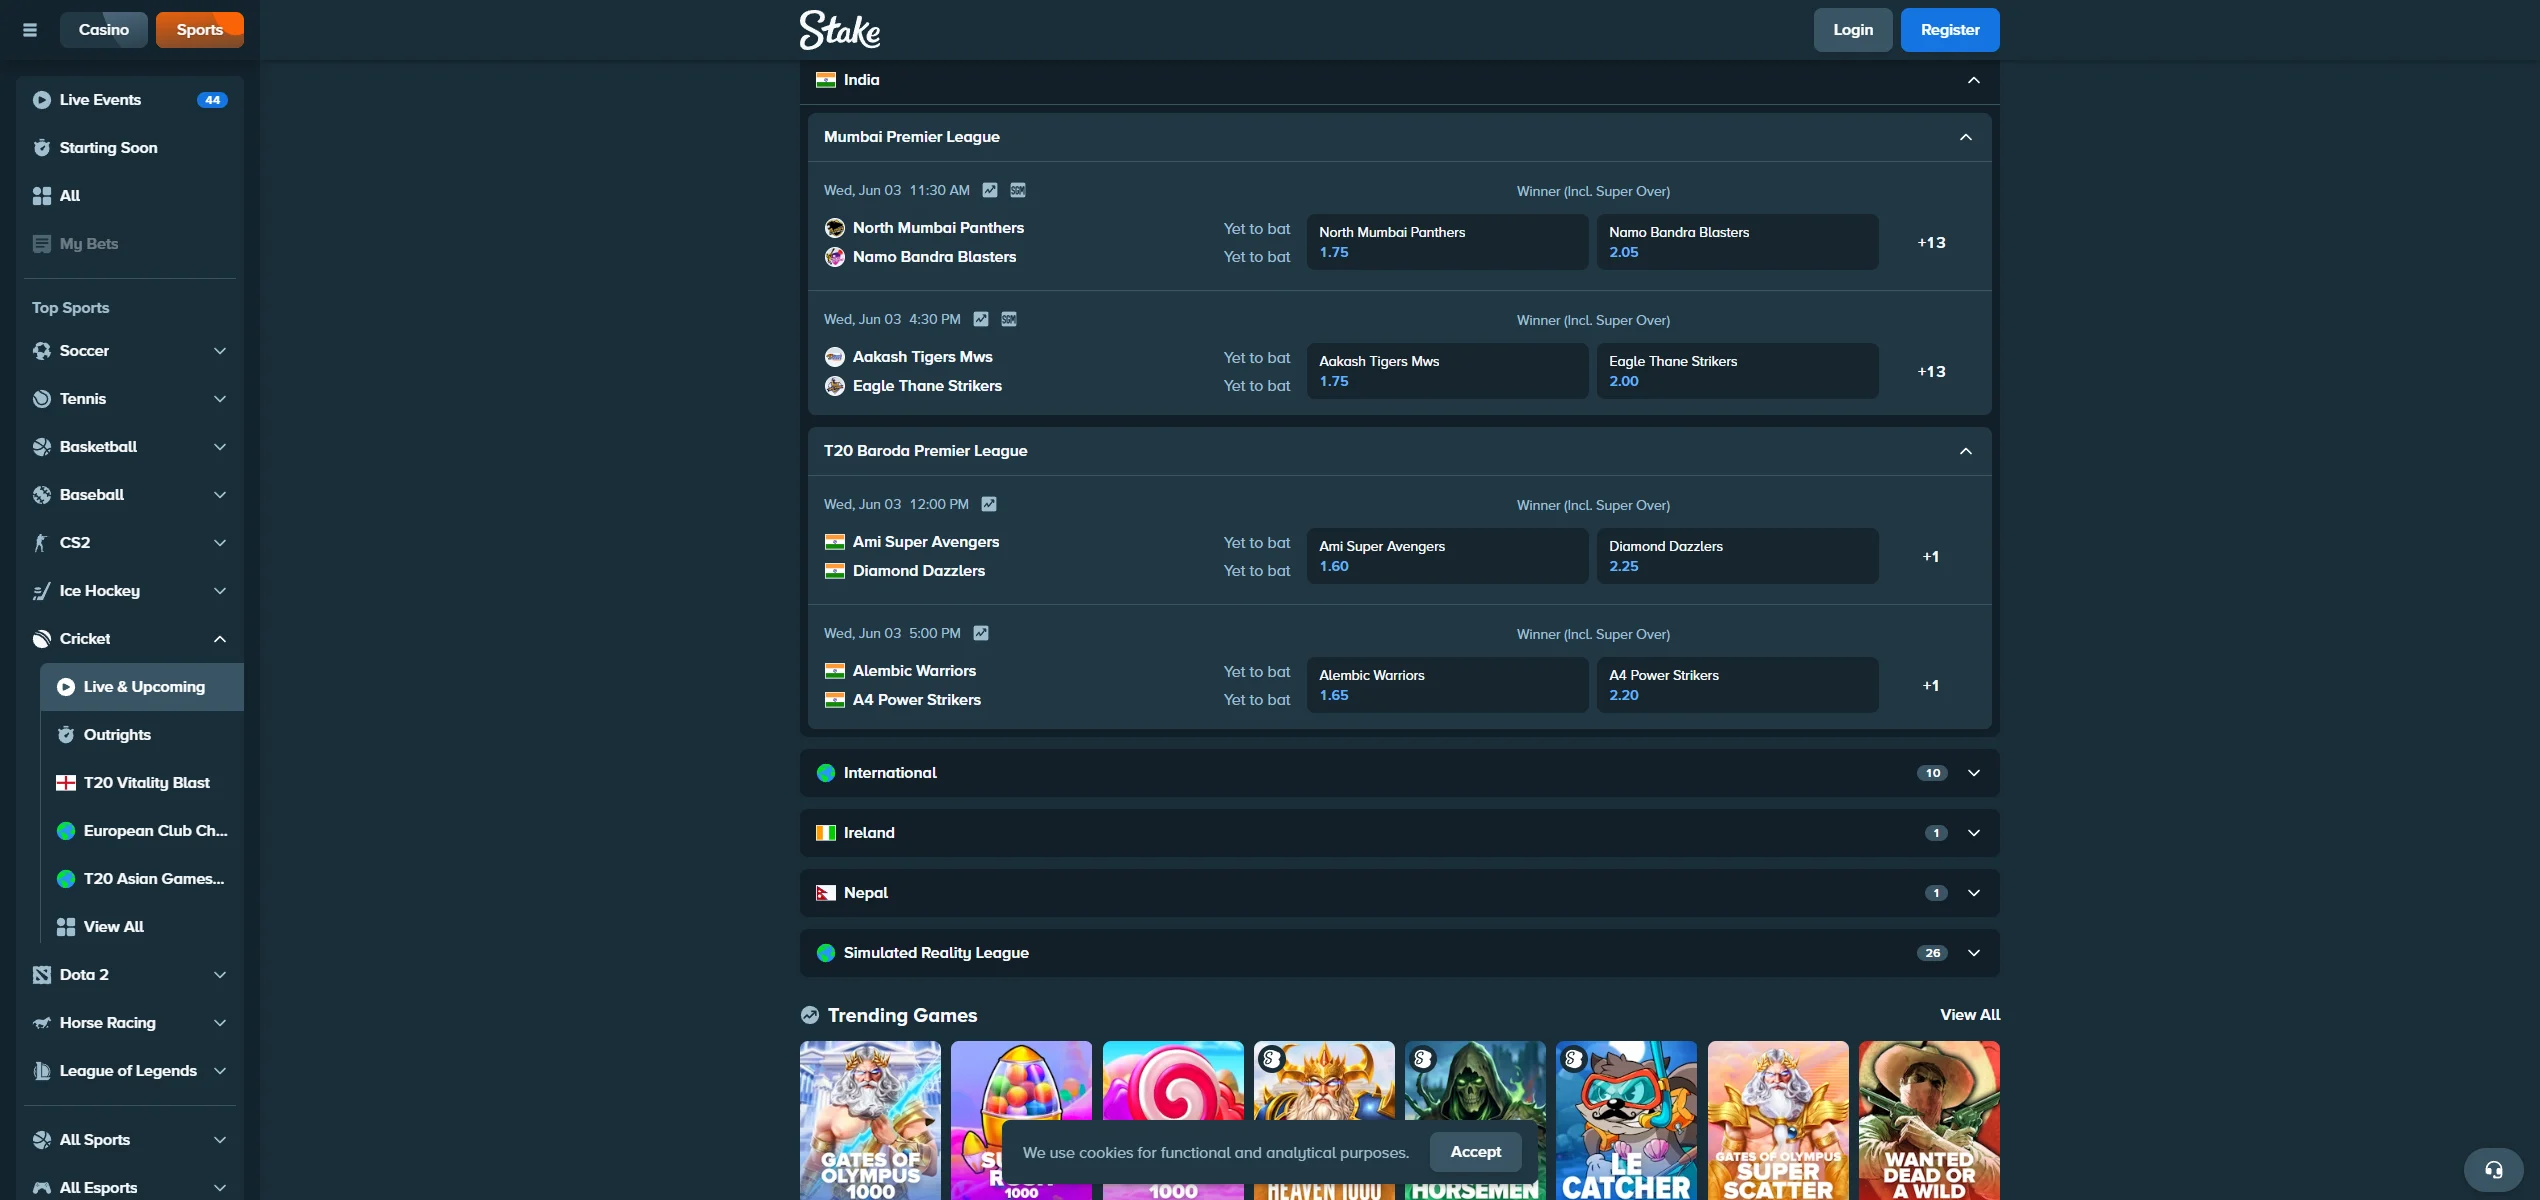Click the Aakash Tigers Mws team logo

pos(835,357)
